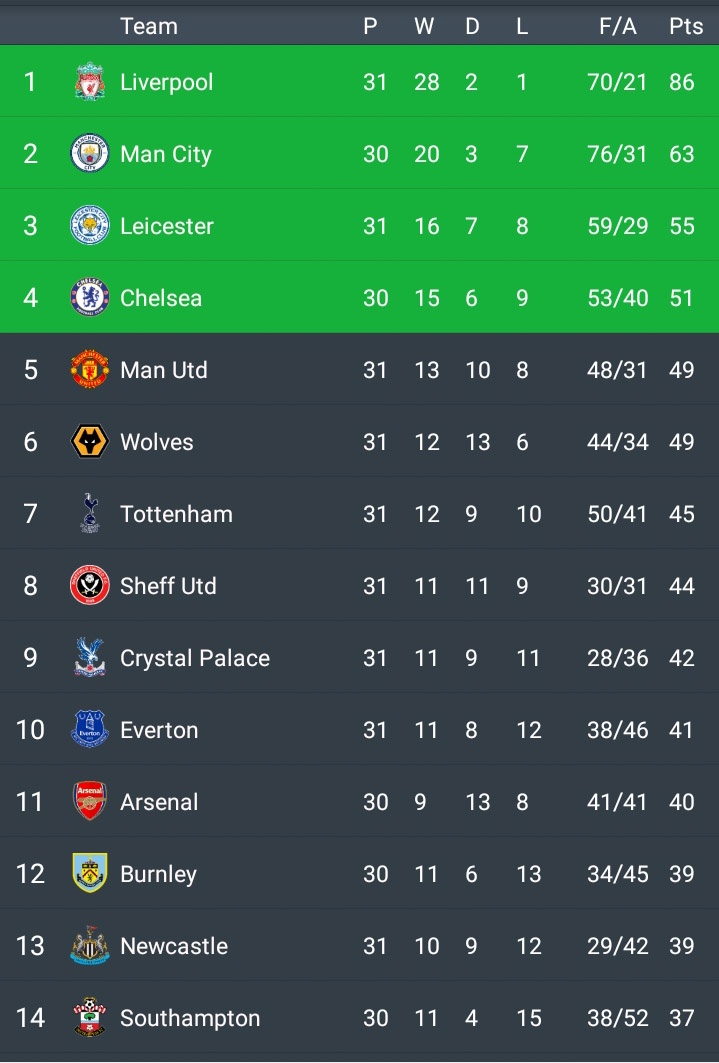This screenshot has height=1063, width=719.
Task: Open the Burnley team name link
Action: click(x=158, y=874)
